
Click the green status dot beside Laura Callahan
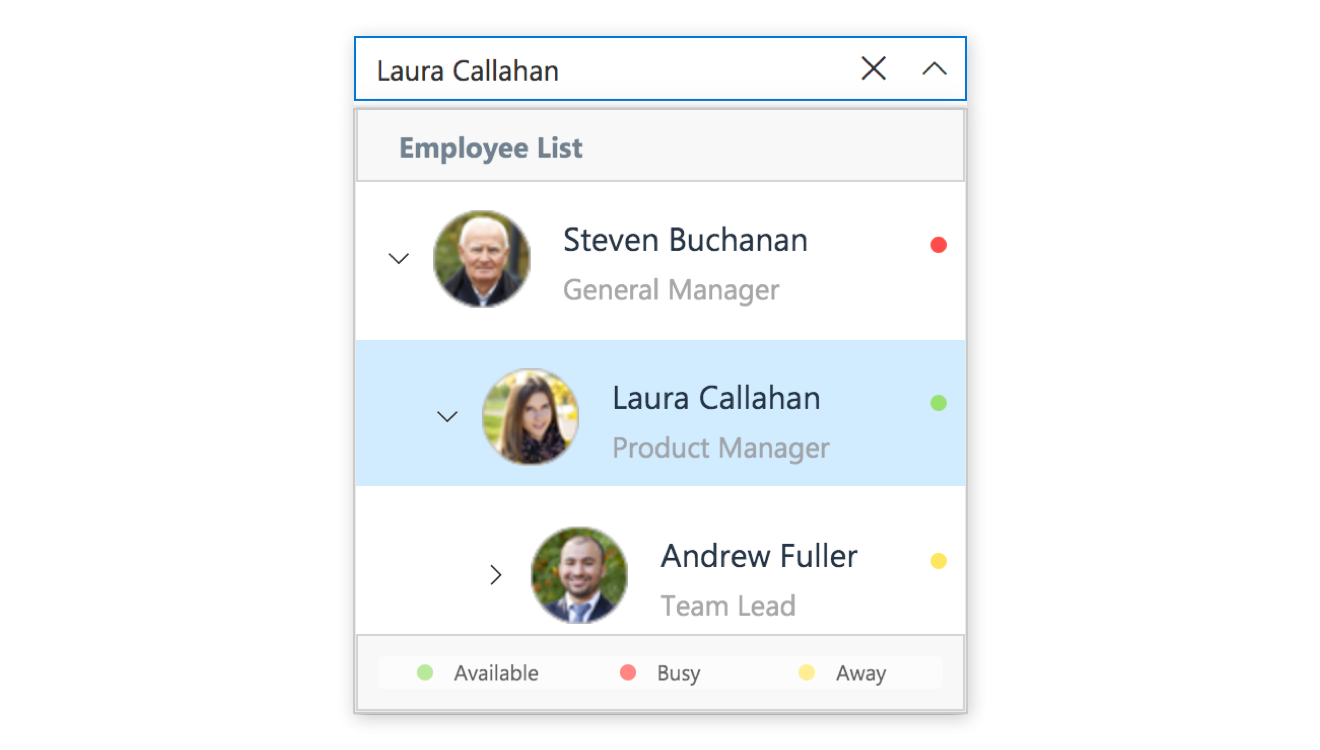click(x=938, y=403)
